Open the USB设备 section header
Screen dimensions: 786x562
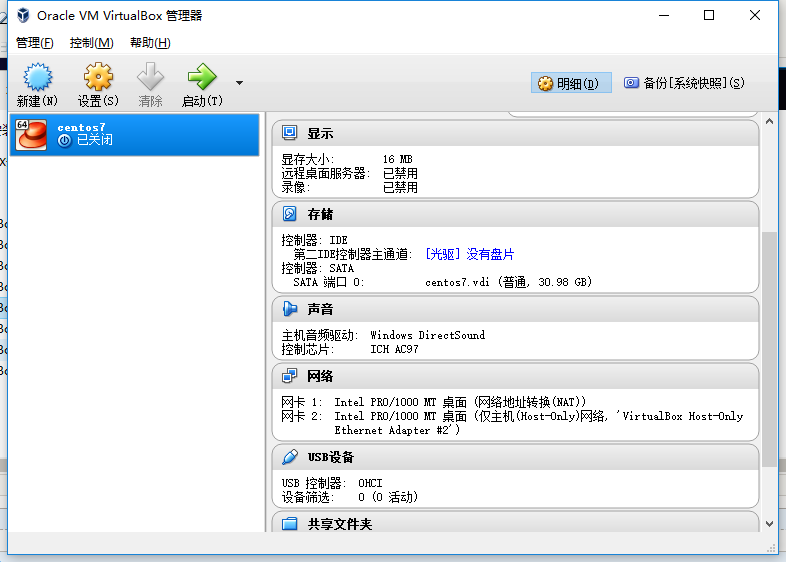pos(331,457)
